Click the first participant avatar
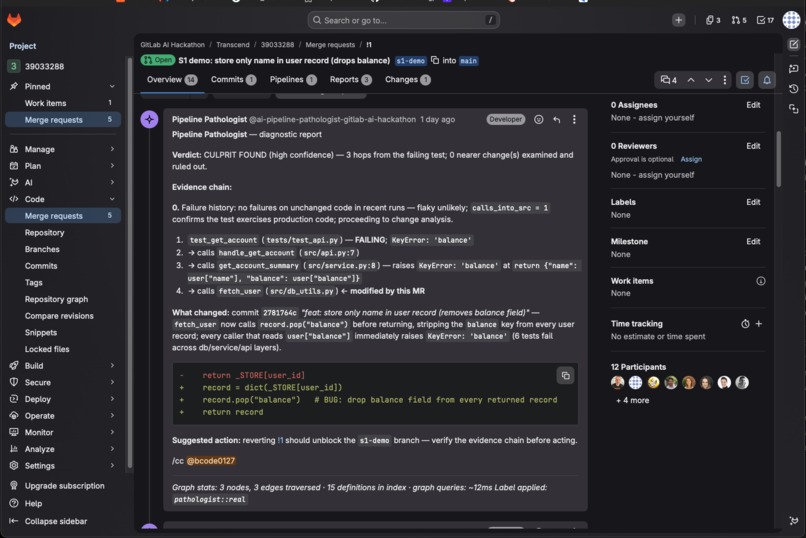The width and height of the screenshot is (806, 538). [x=618, y=382]
